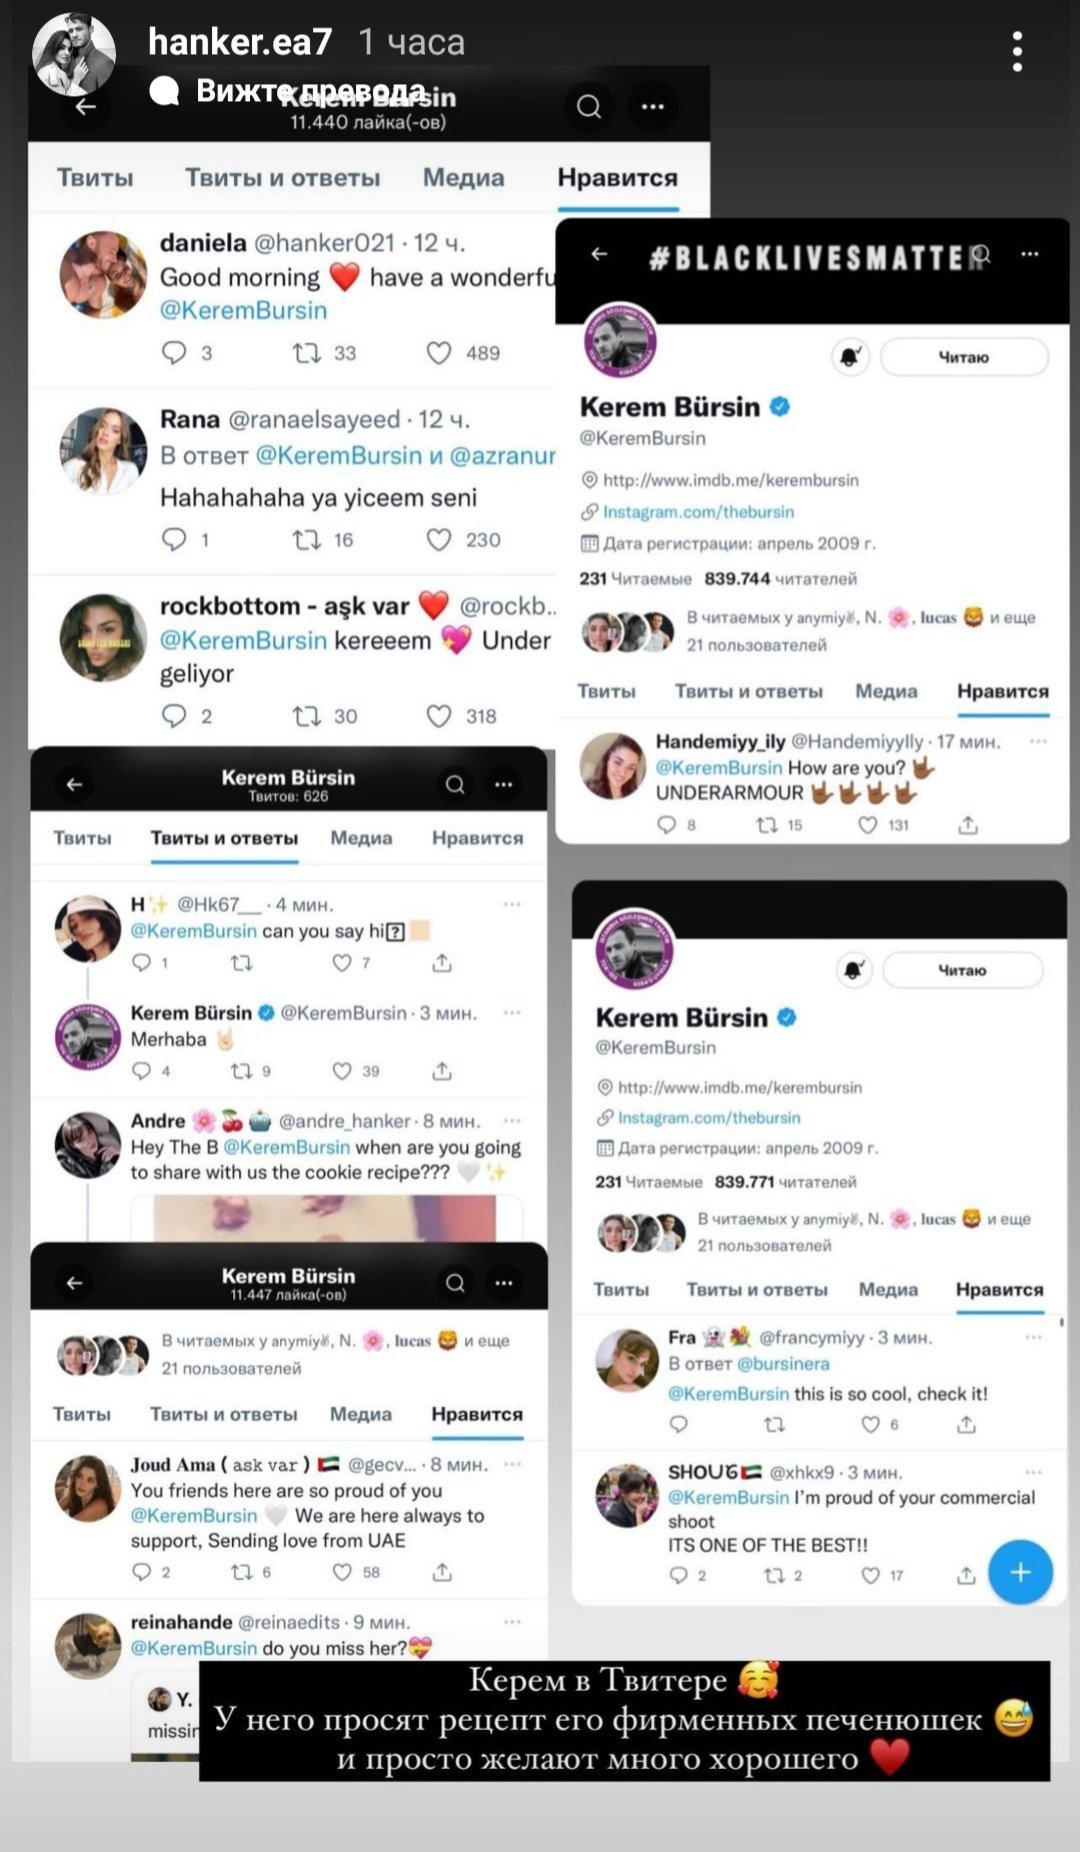1080x1852 pixels.
Task: Open more options on Joud Ama's tweet
Action: coord(512,1464)
